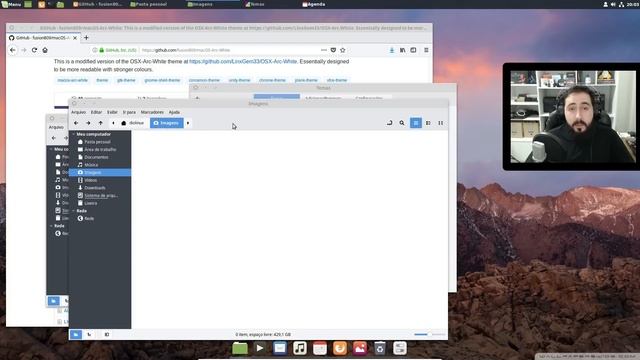Open the Marcadores menu
The width and height of the screenshot is (640, 360).
[x=152, y=112]
